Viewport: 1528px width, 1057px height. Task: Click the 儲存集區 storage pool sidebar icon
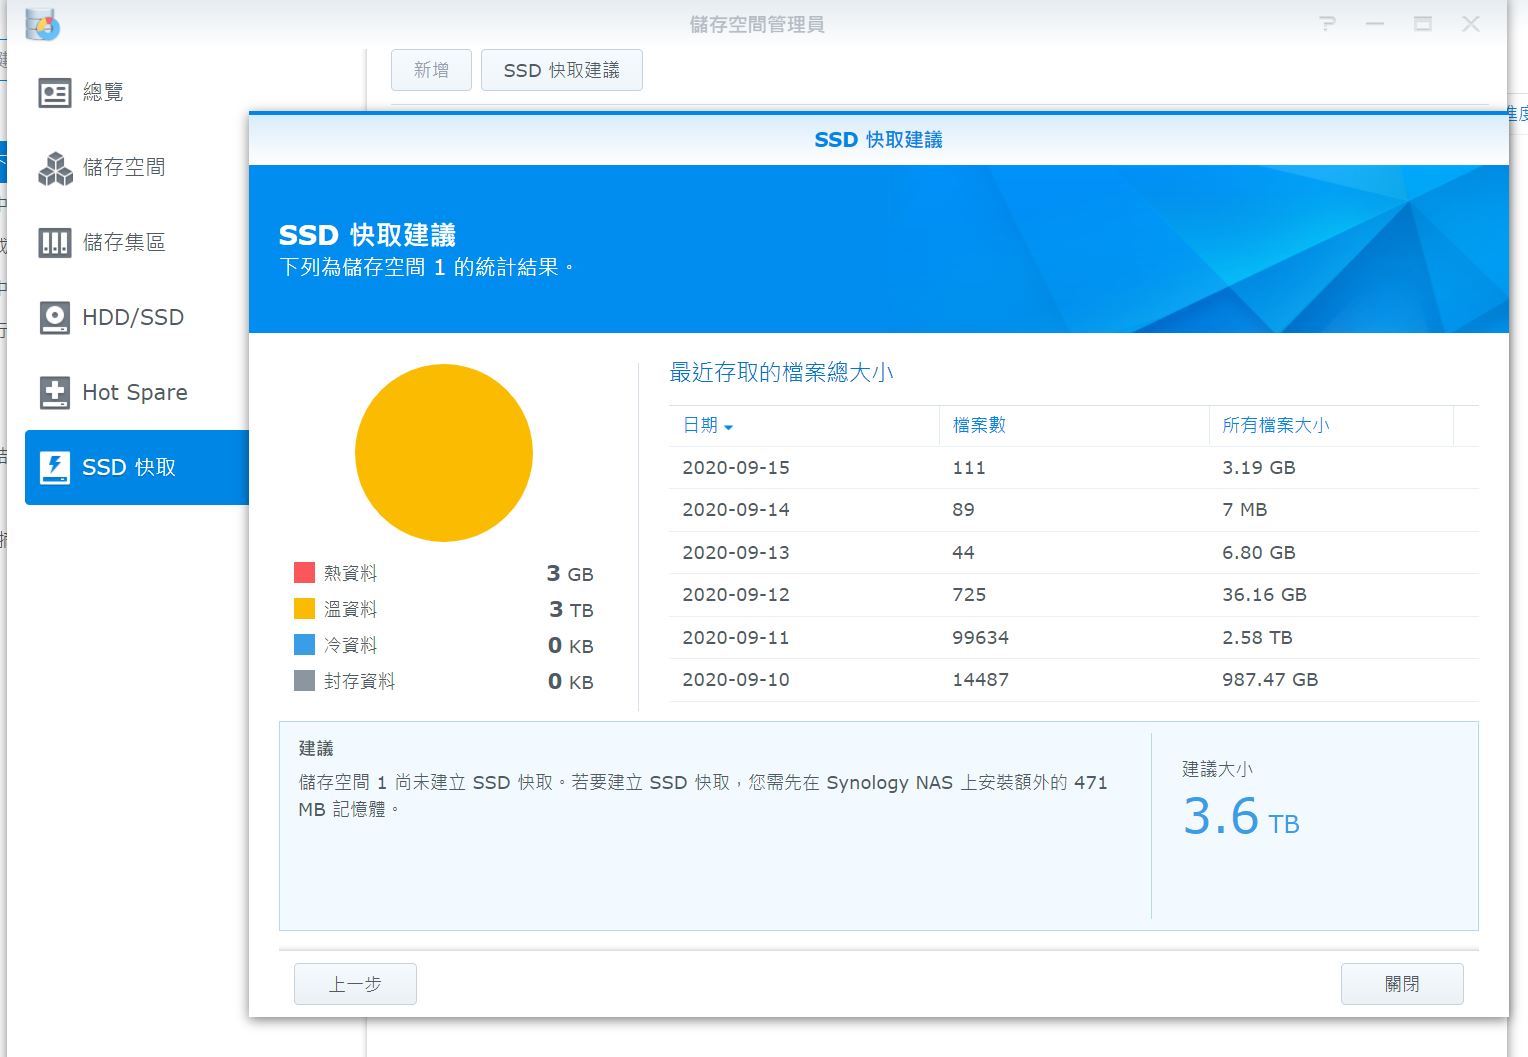pyautogui.click(x=55, y=243)
